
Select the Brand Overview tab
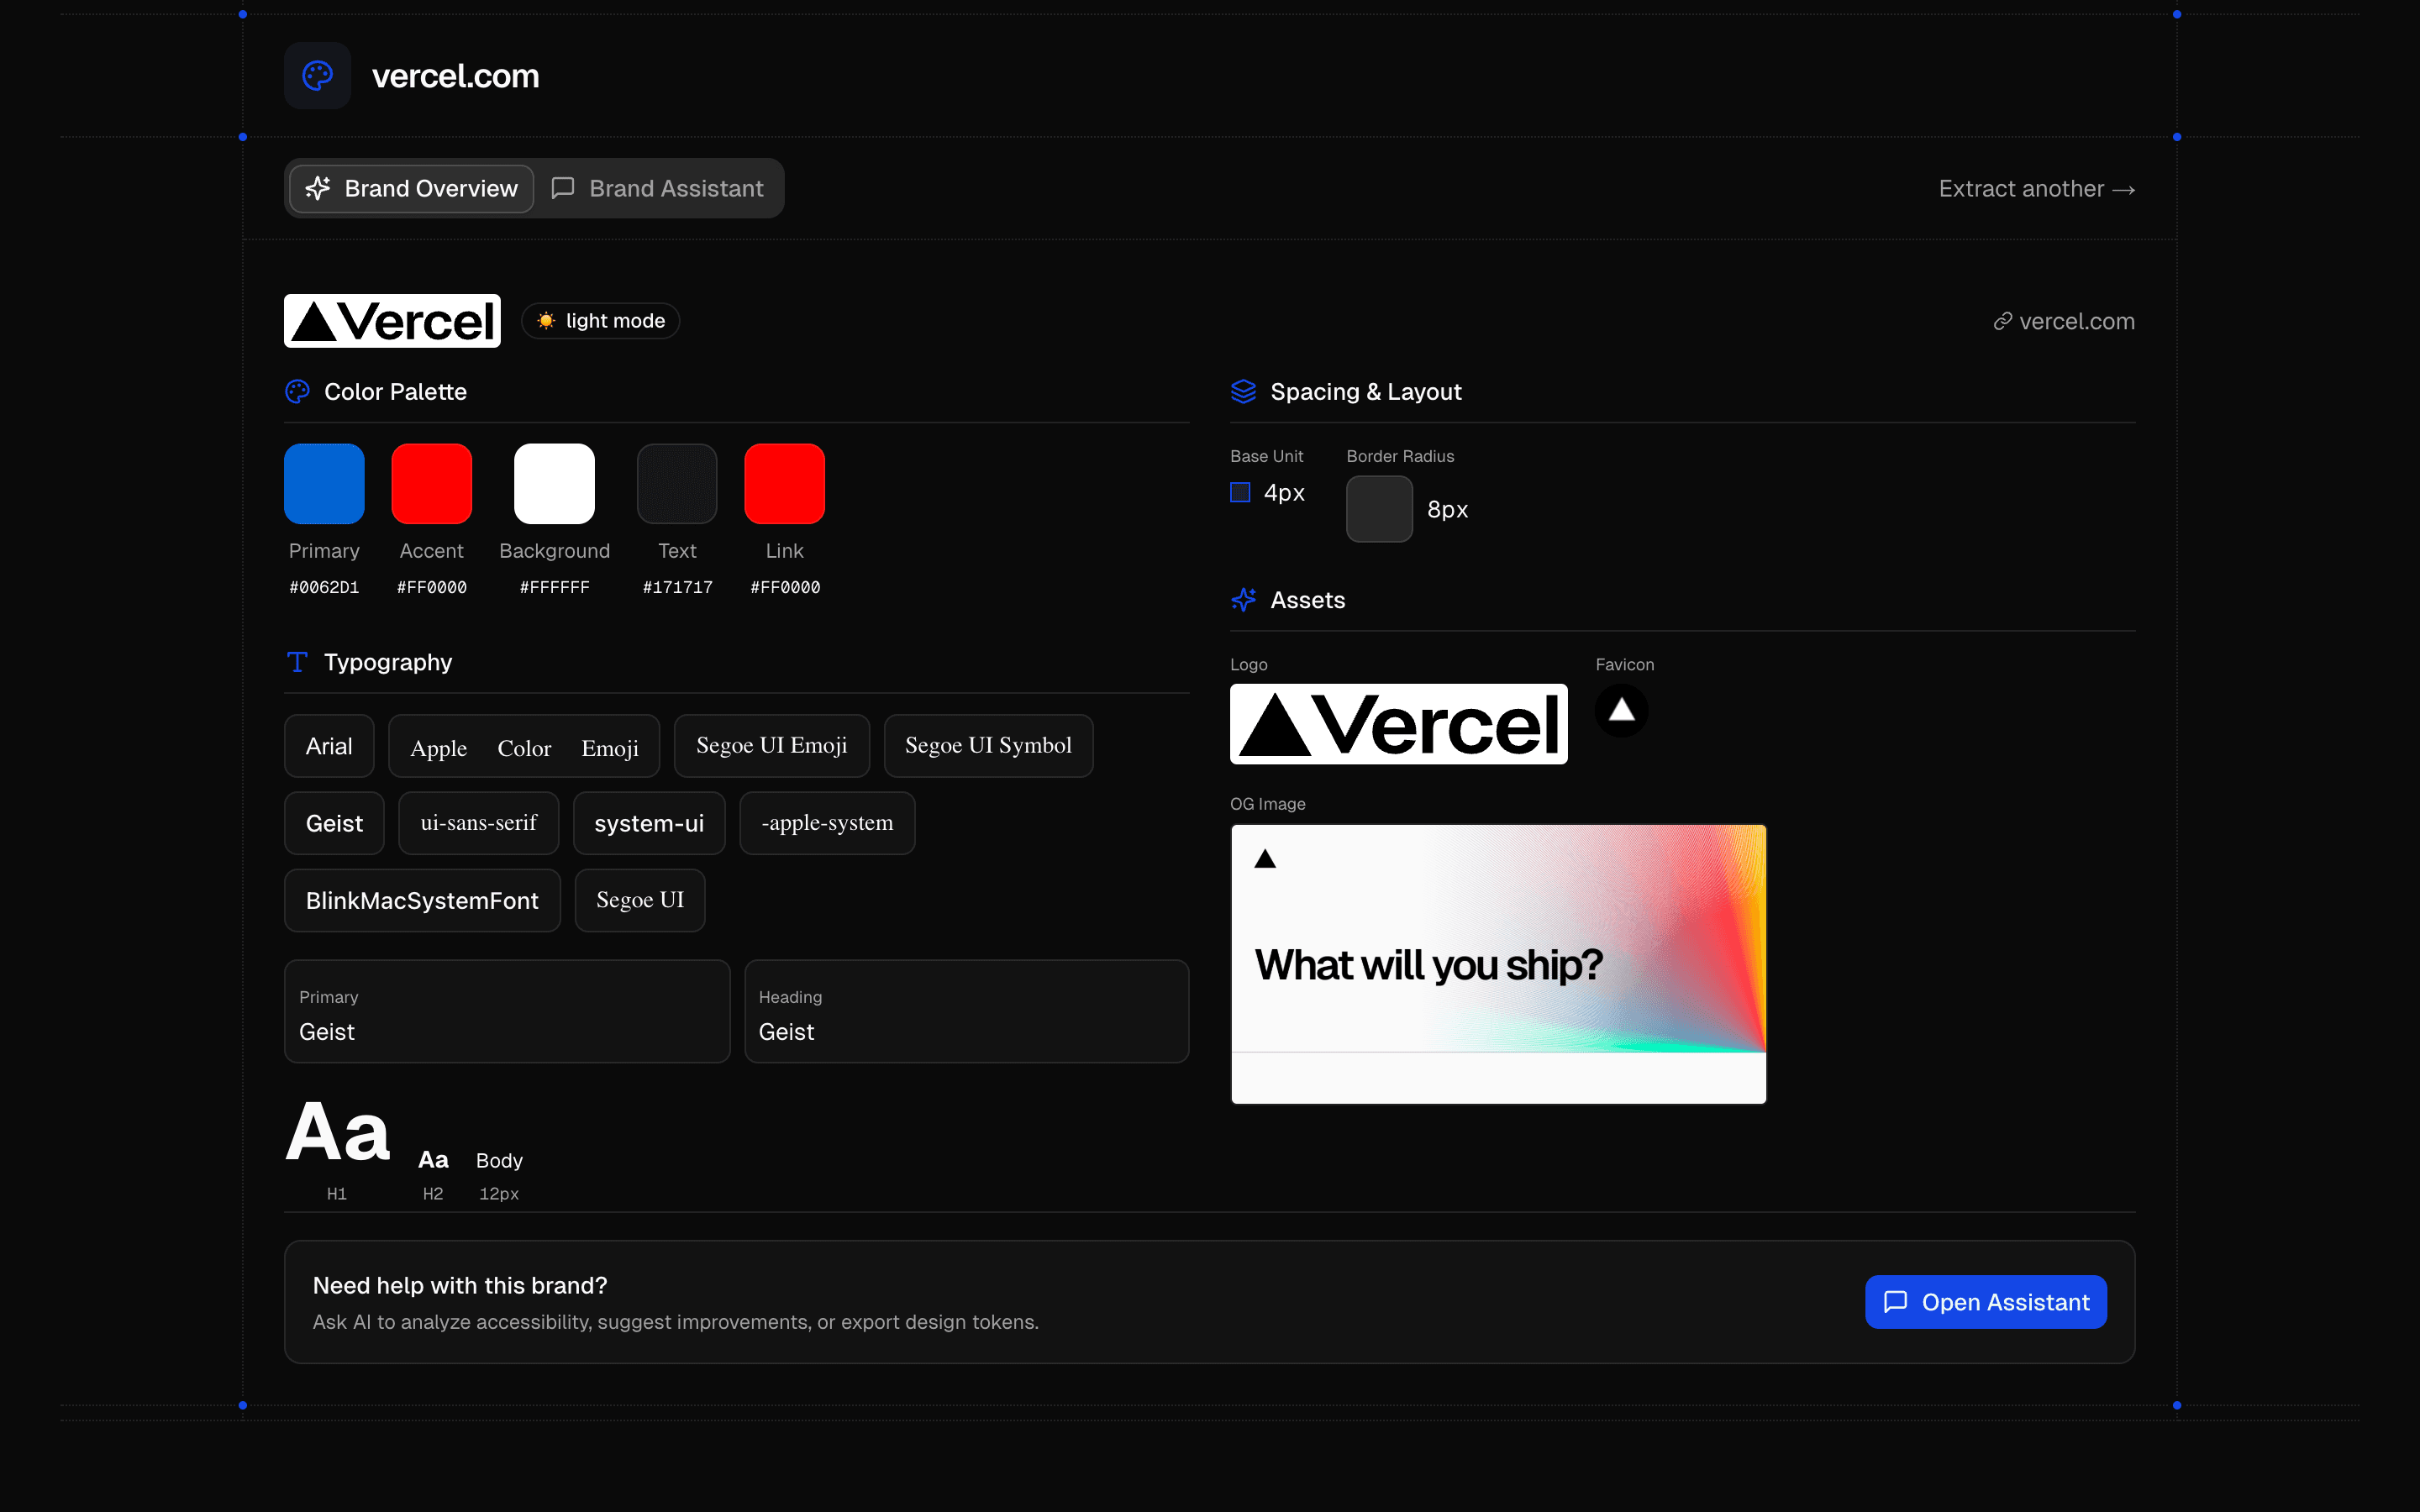click(x=410, y=188)
